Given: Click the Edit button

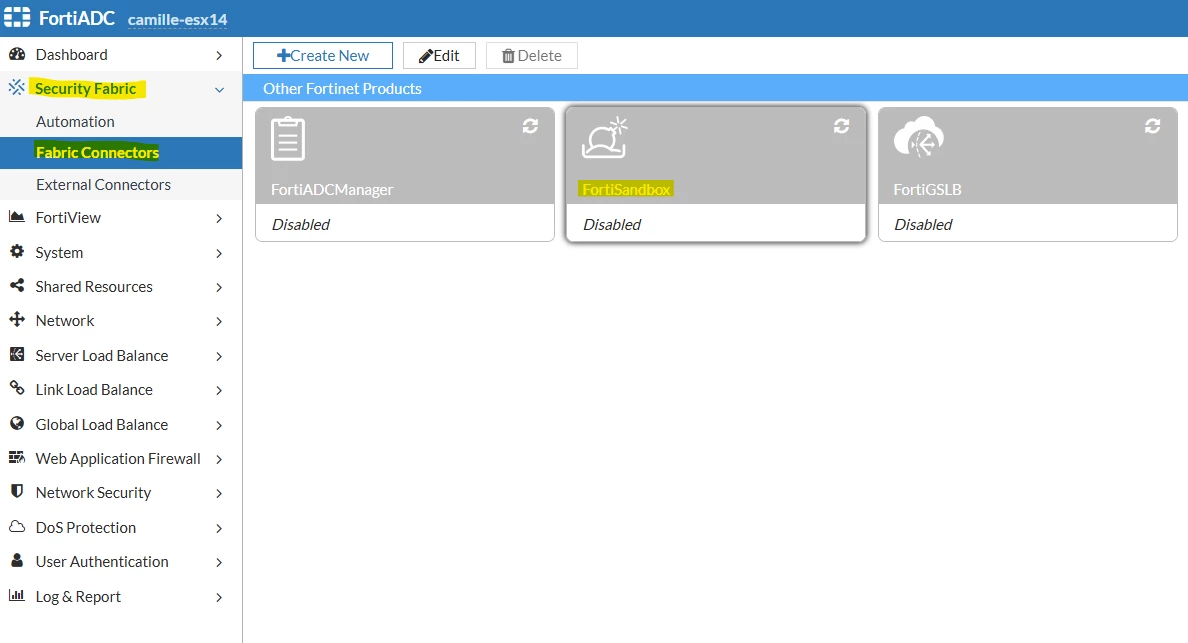Looking at the screenshot, I should [439, 55].
